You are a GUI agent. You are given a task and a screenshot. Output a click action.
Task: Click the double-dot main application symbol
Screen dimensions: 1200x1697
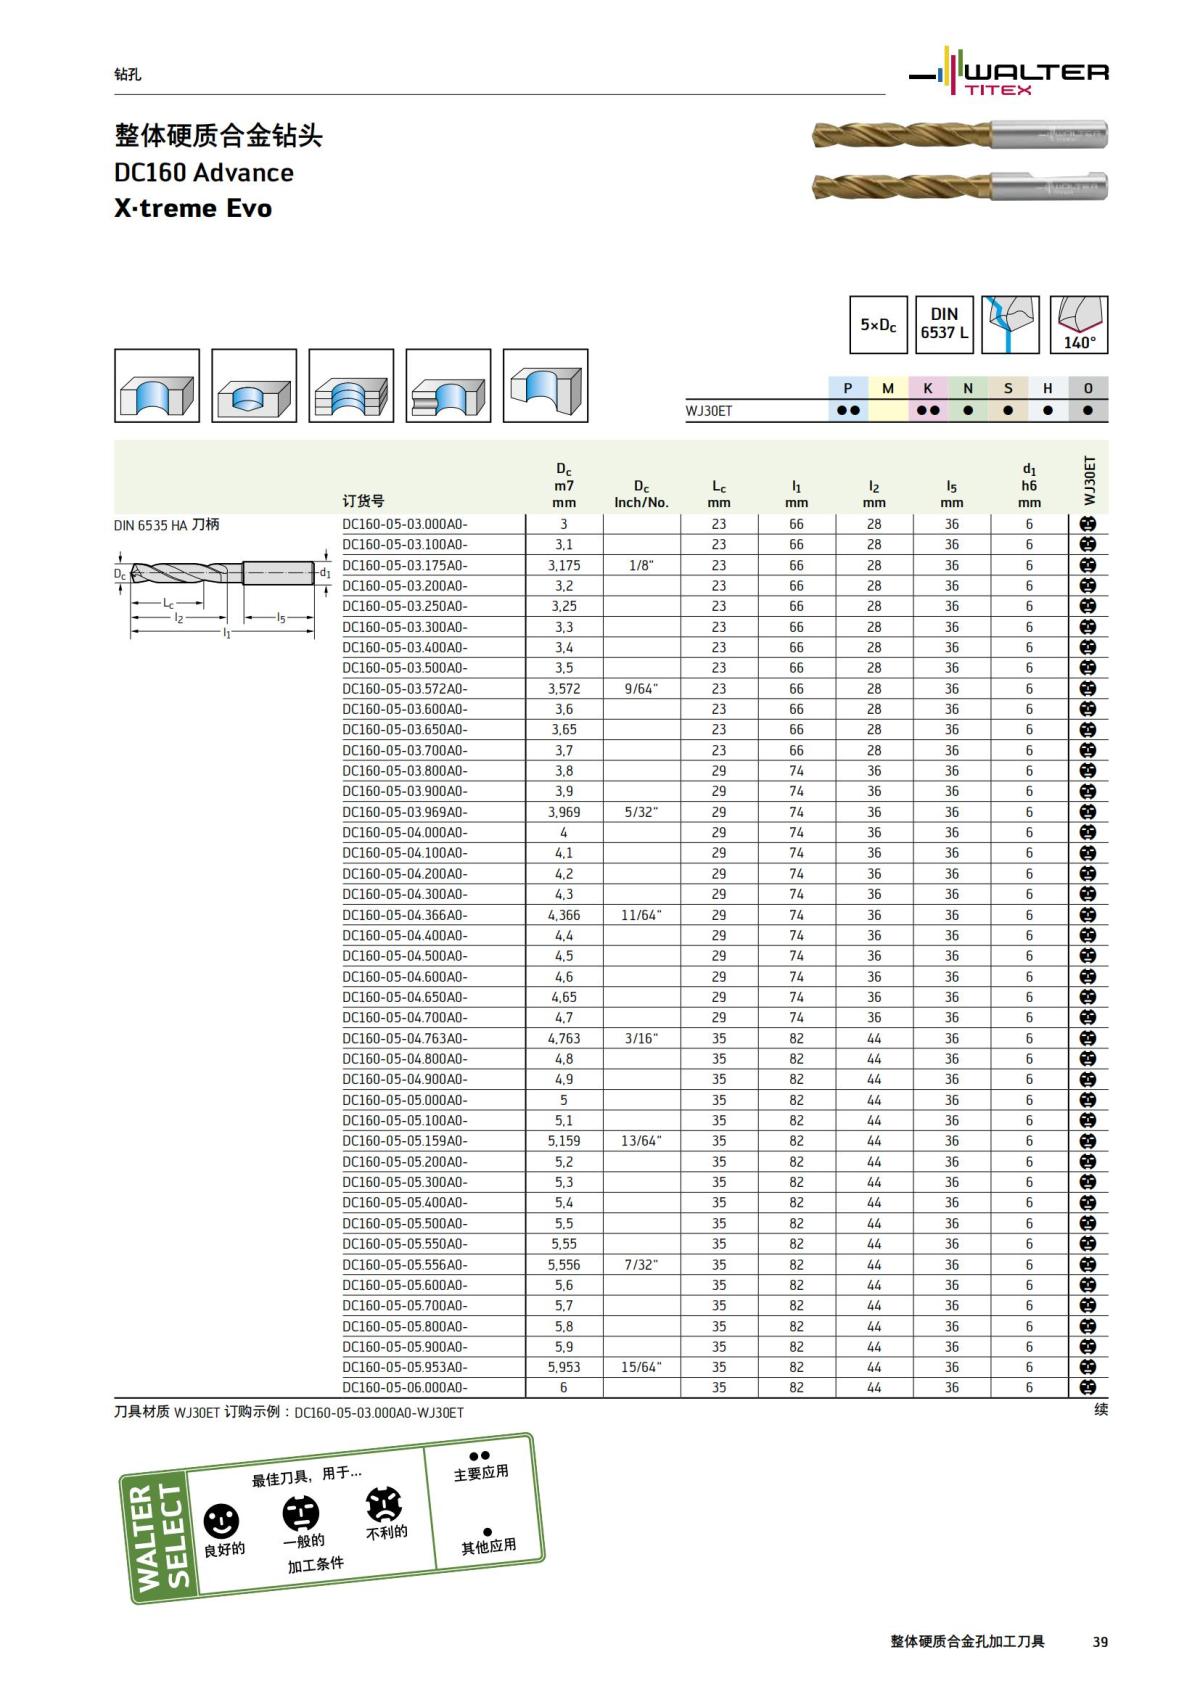(x=480, y=1456)
